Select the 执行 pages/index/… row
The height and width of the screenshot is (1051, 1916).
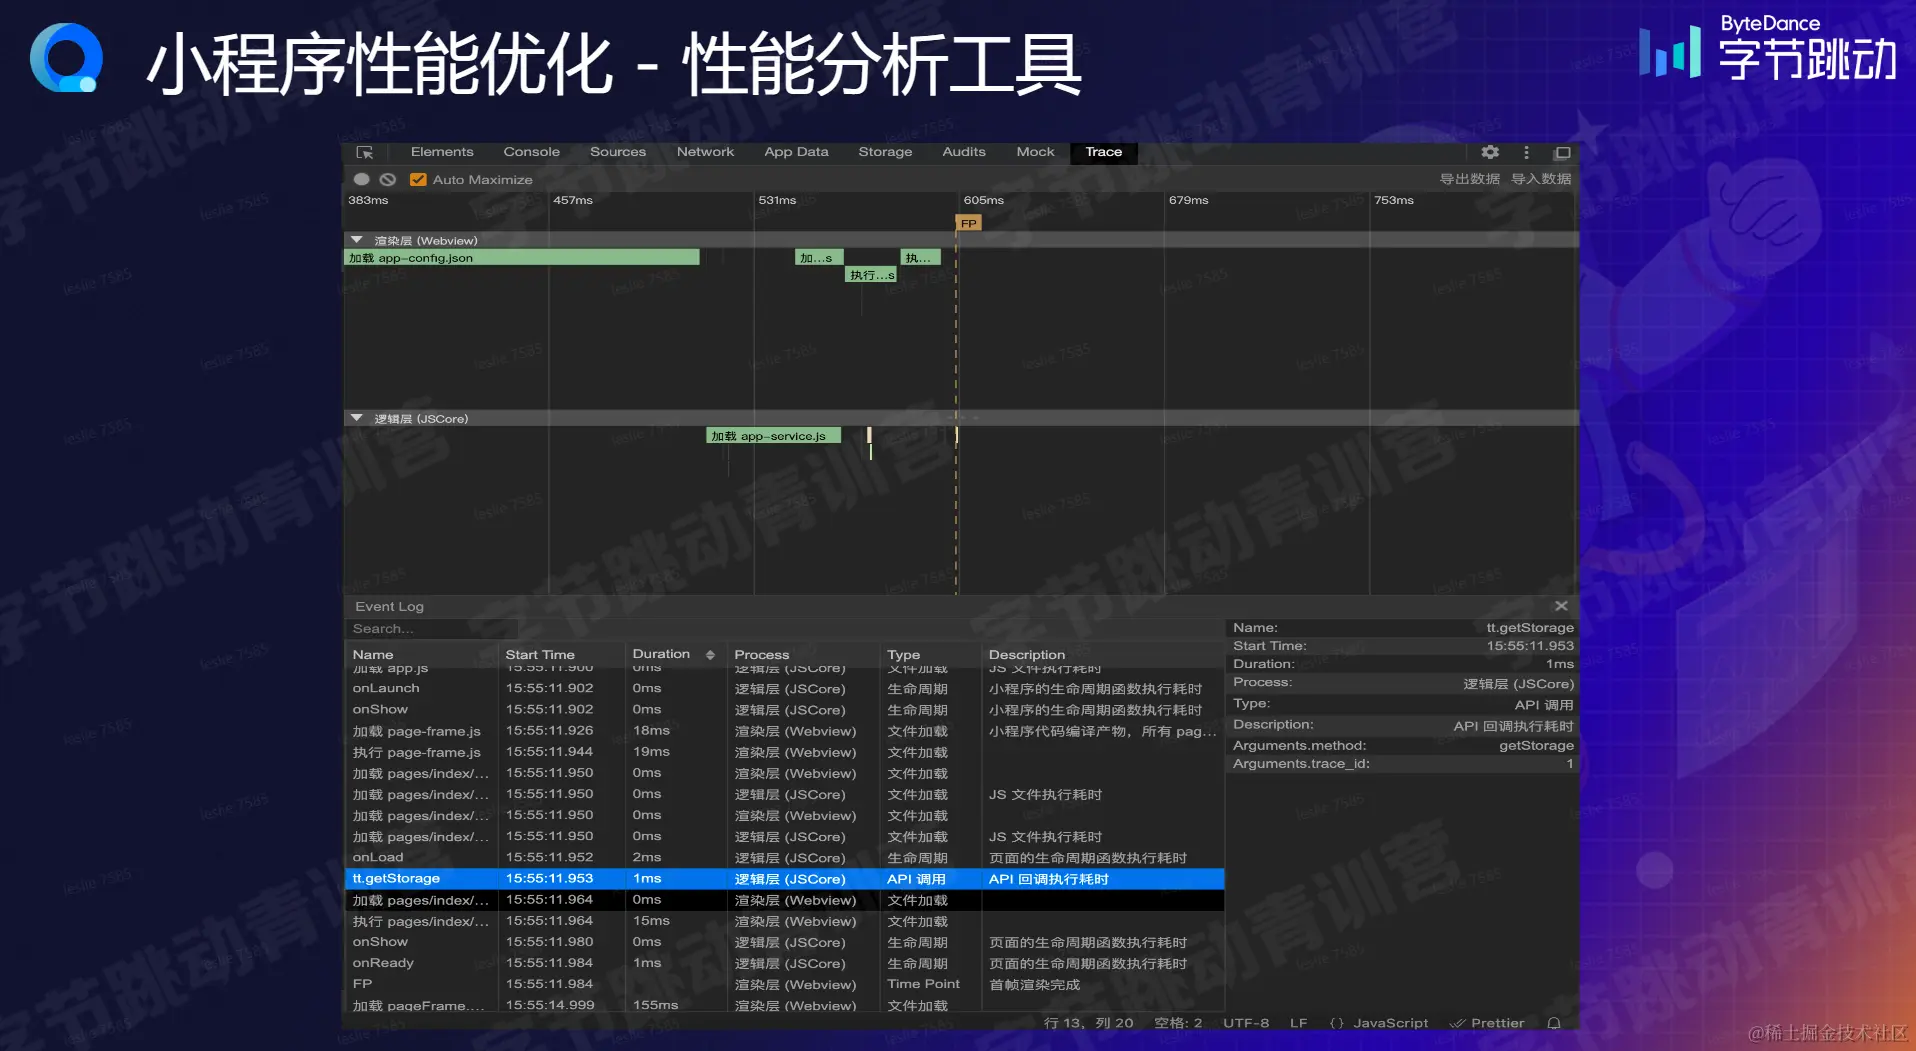(784, 921)
